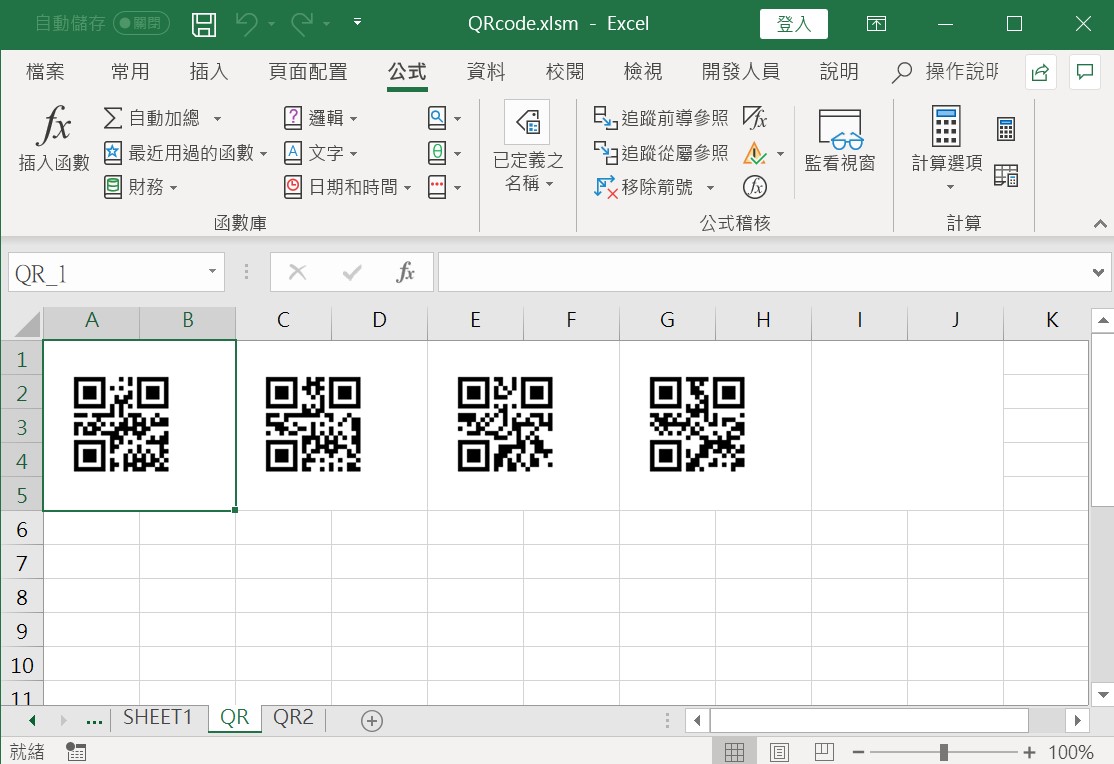Image resolution: width=1114 pixels, height=764 pixels.
Task: Select the second QR code image
Action: pos(313,424)
